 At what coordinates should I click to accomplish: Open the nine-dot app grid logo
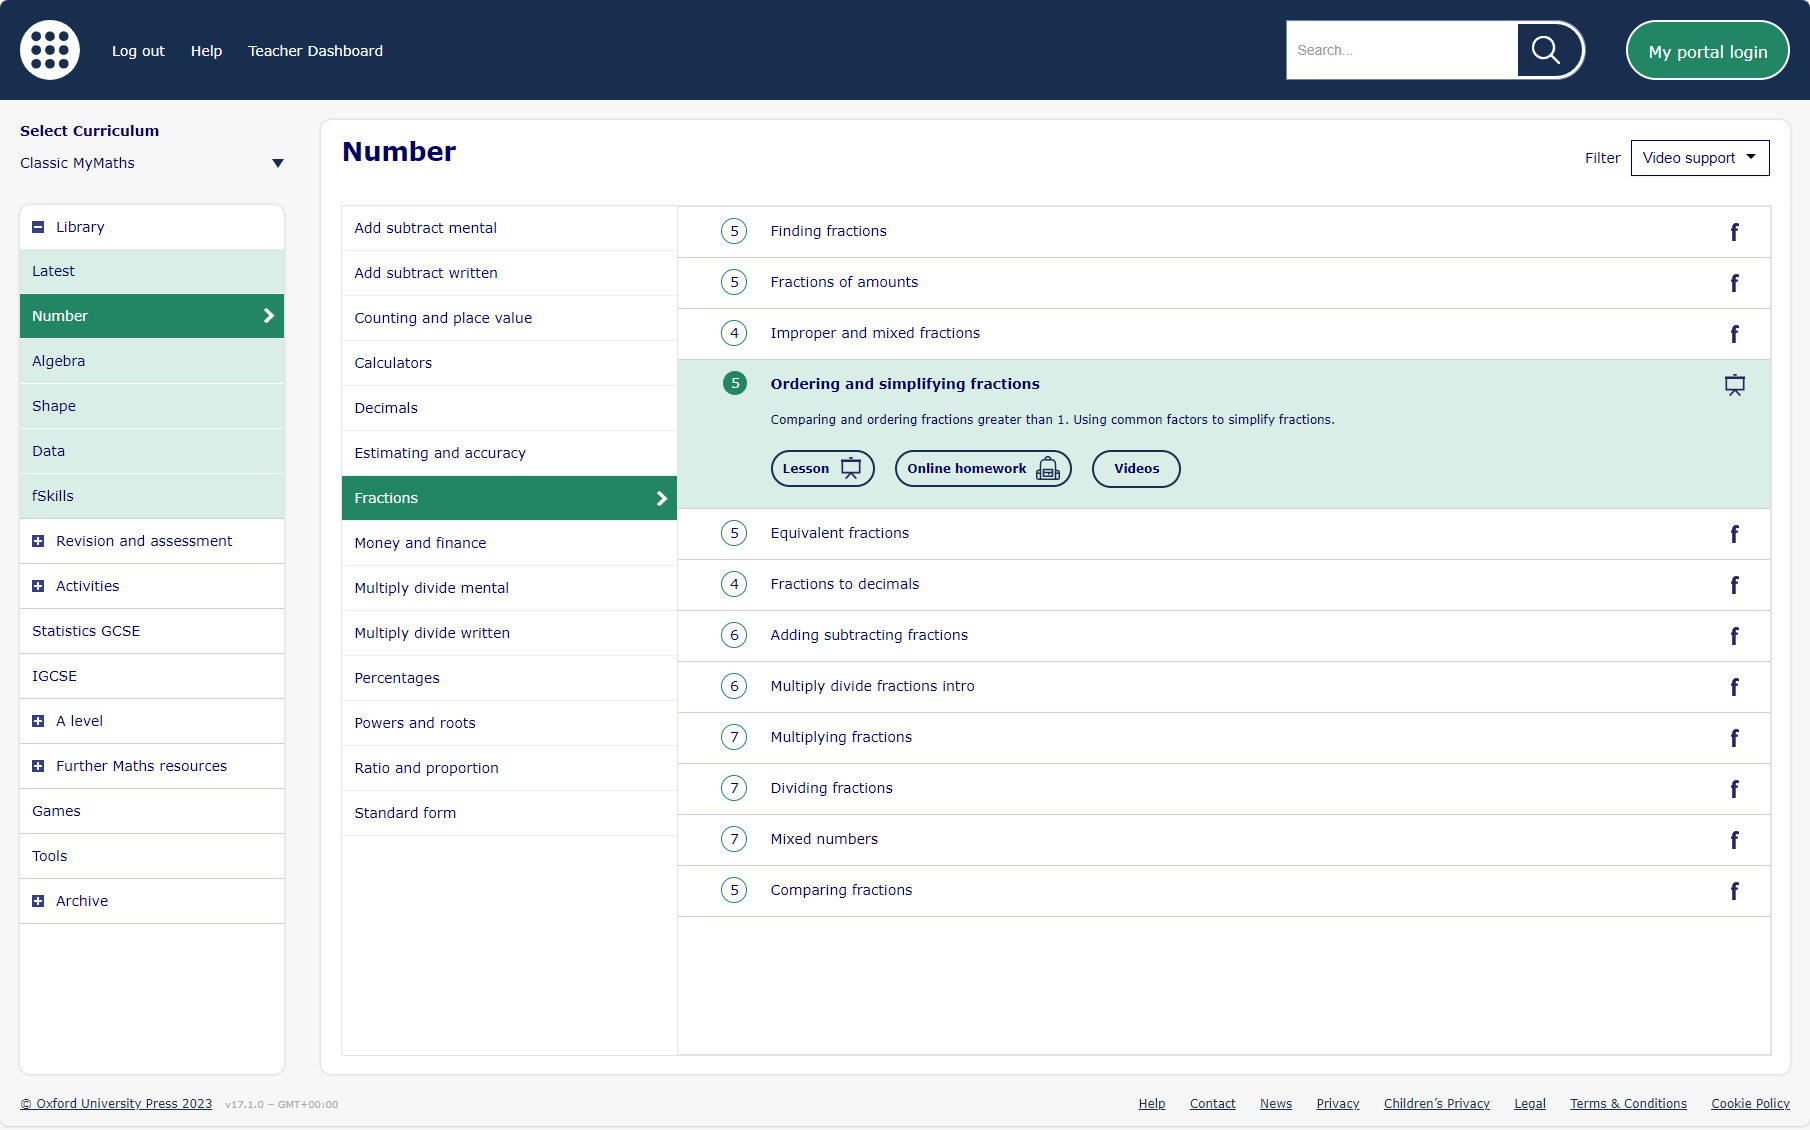tap(50, 50)
